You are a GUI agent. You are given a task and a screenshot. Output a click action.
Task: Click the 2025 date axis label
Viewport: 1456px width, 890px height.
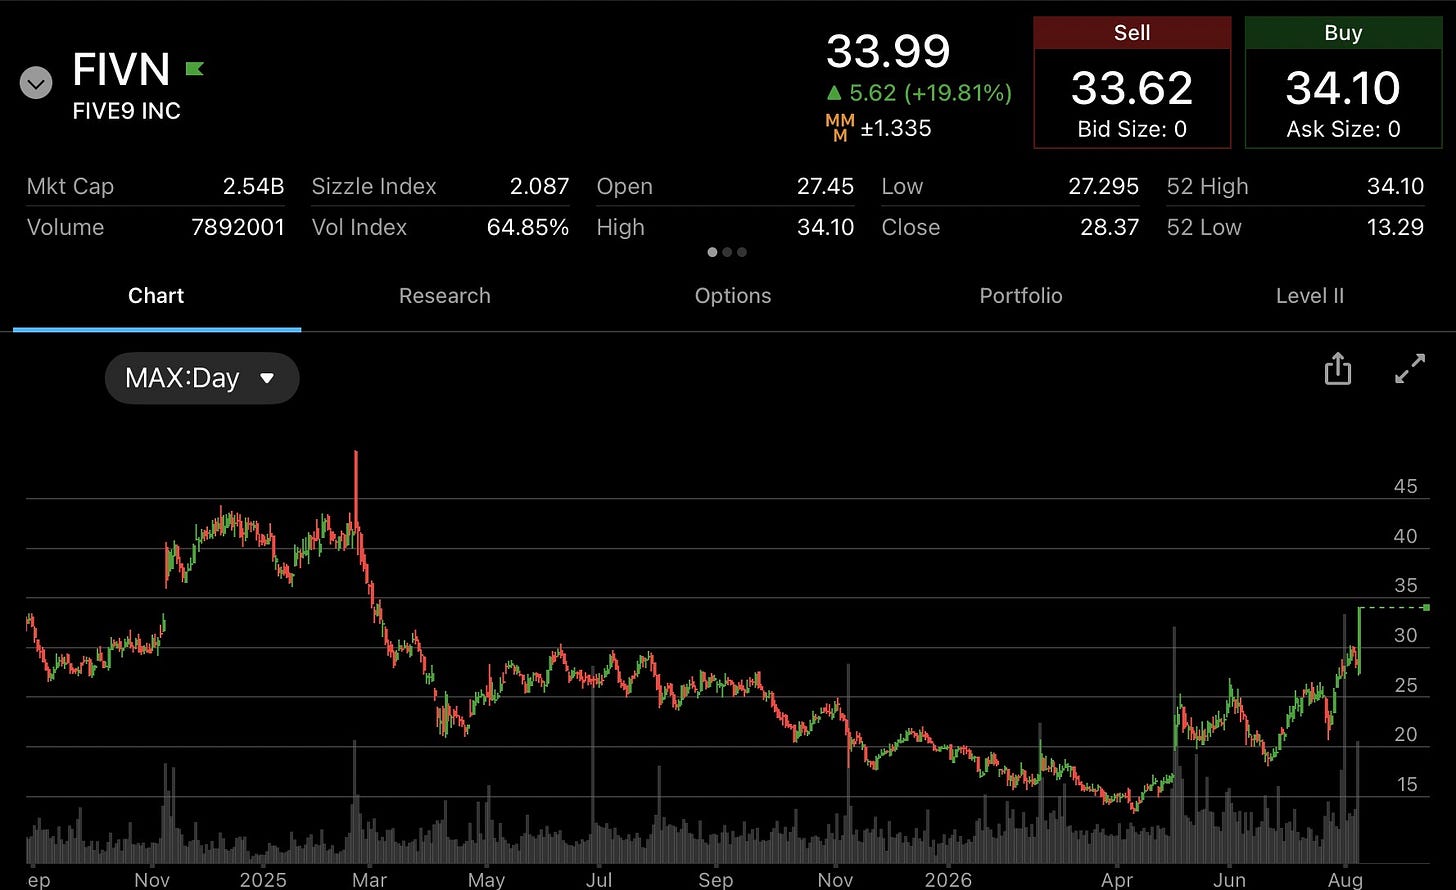263,880
